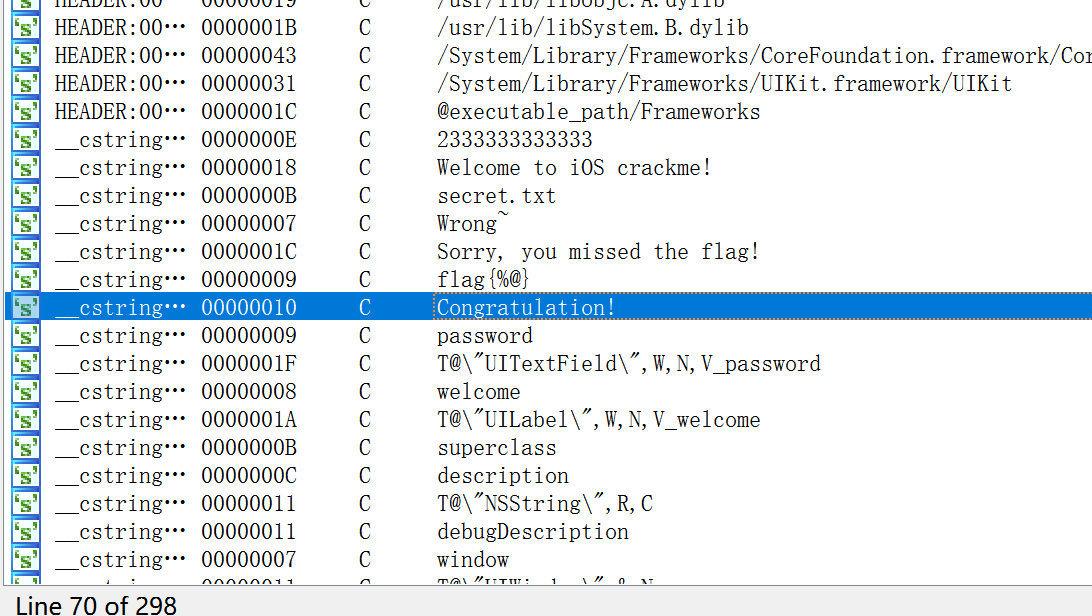Select the "Welcome to iOS crackme!" string

click(574, 168)
